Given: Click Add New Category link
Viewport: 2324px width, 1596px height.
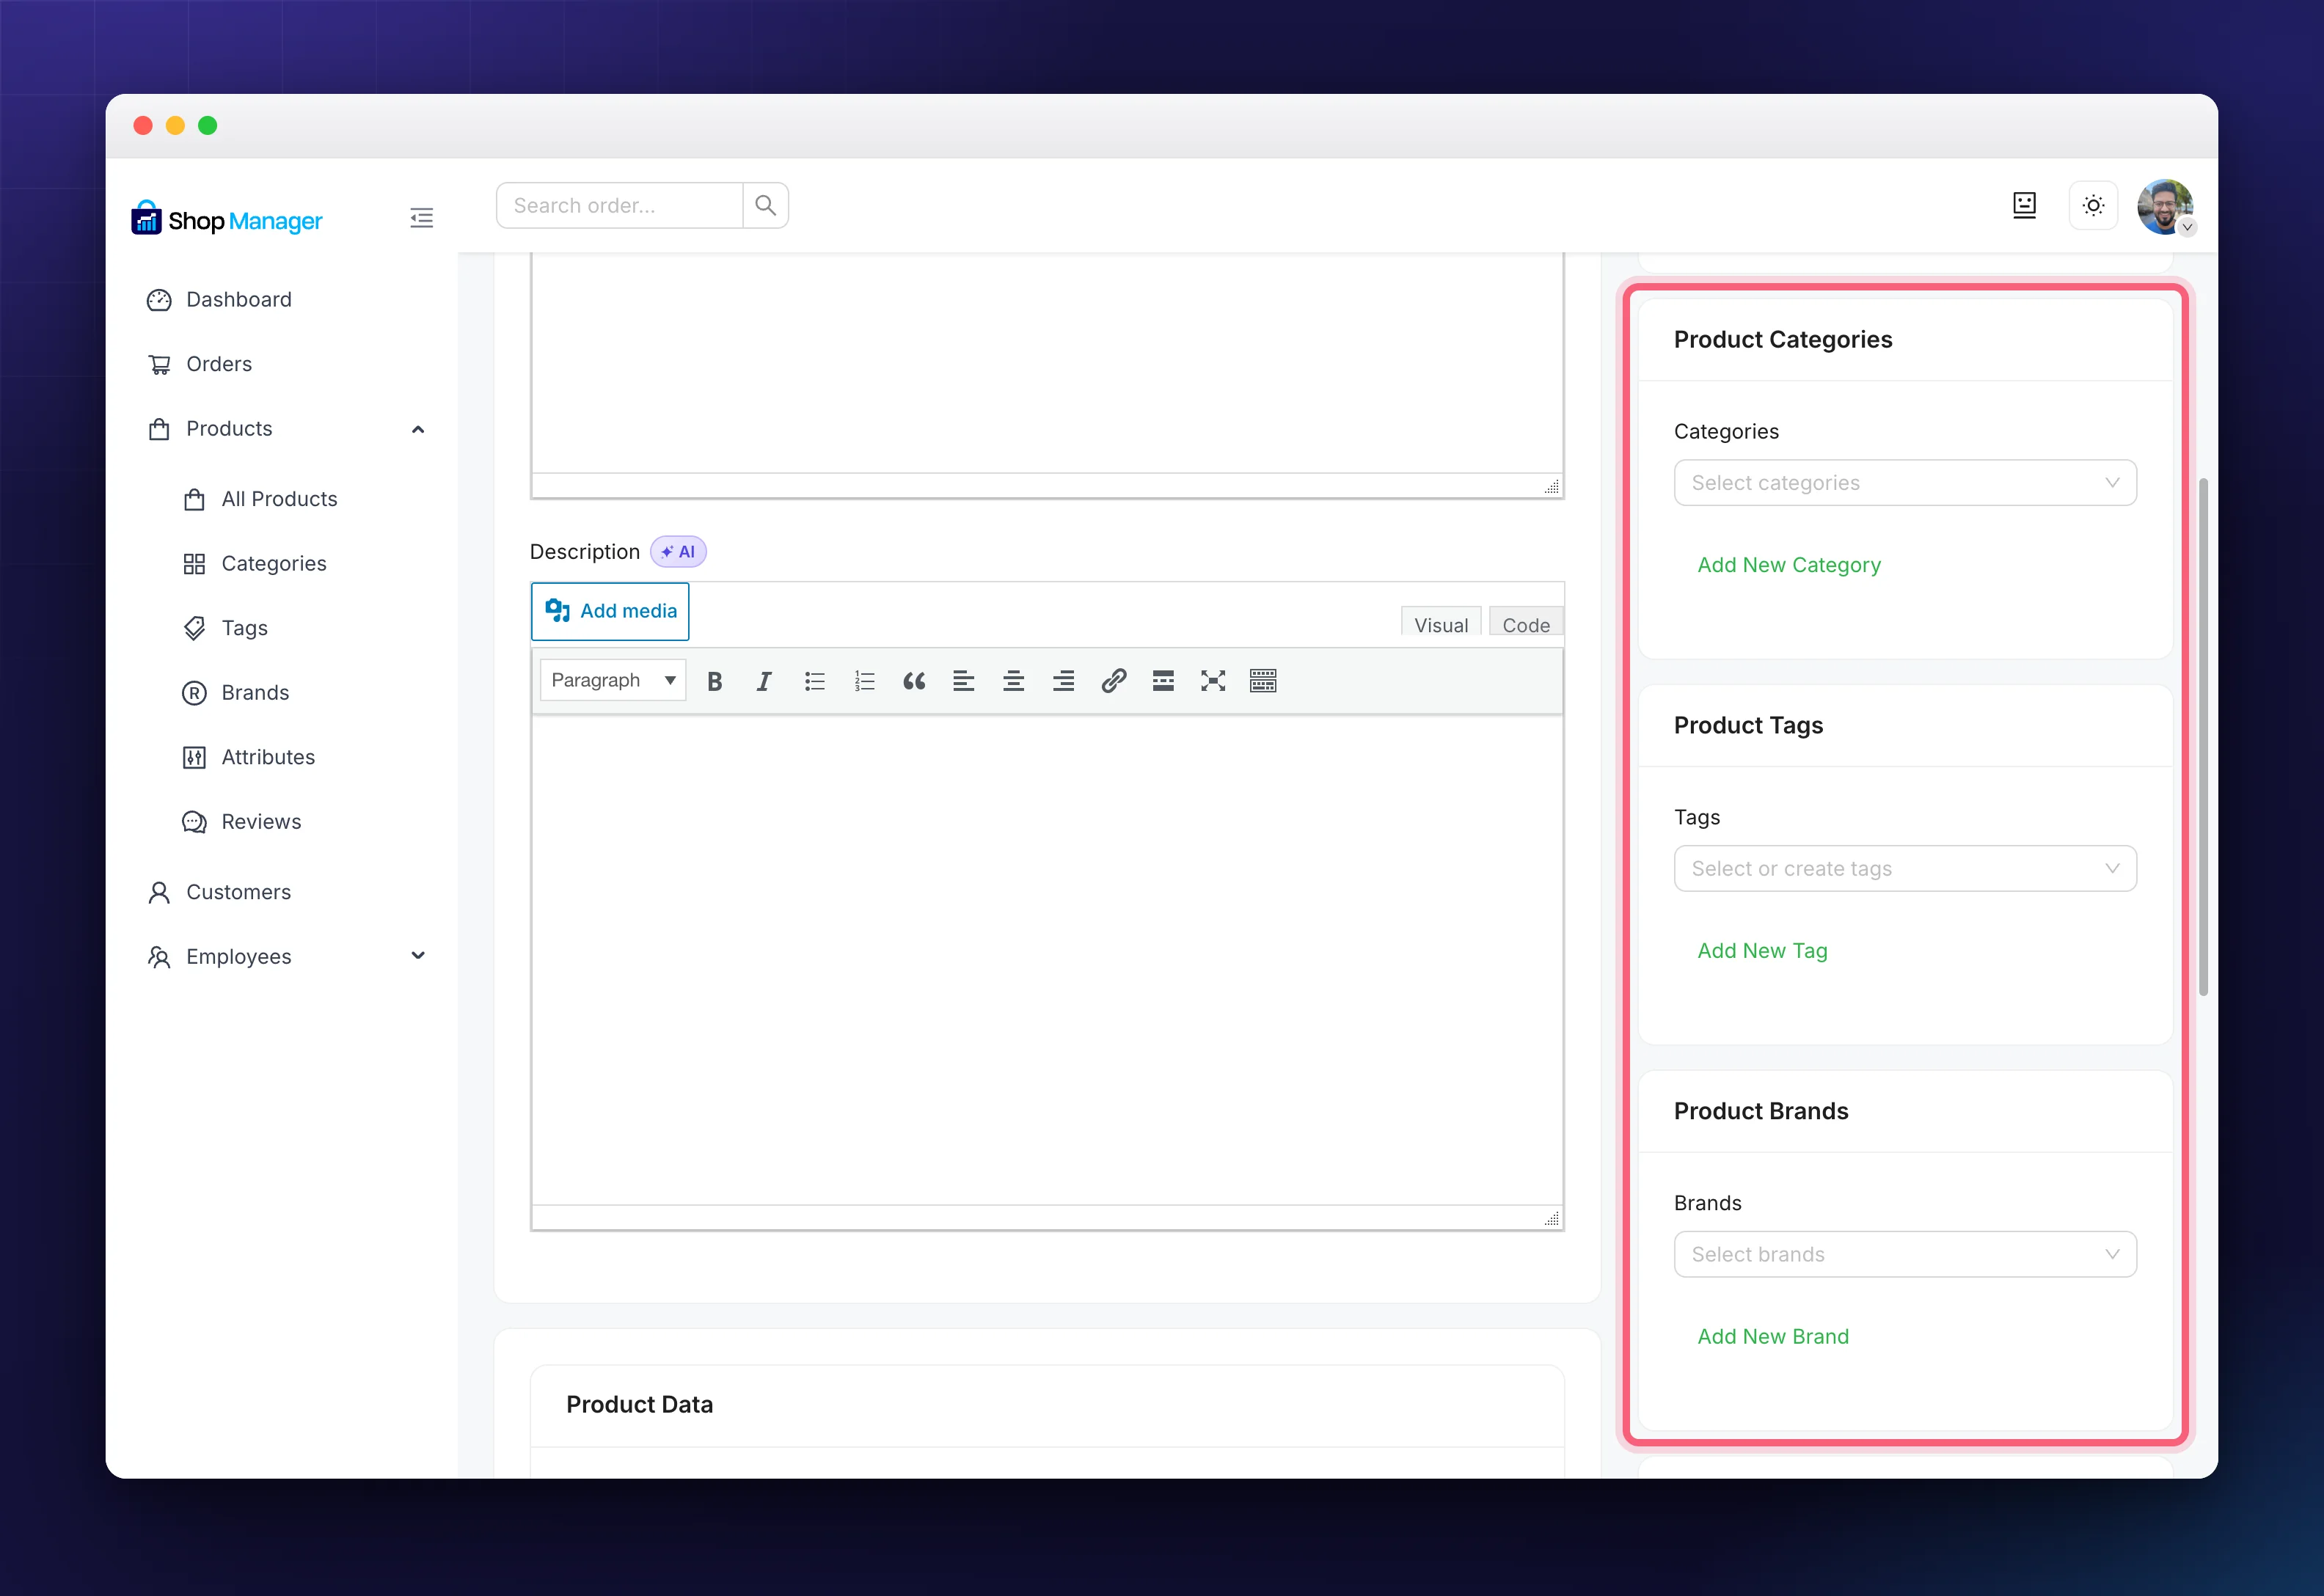Looking at the screenshot, I should (x=1789, y=565).
